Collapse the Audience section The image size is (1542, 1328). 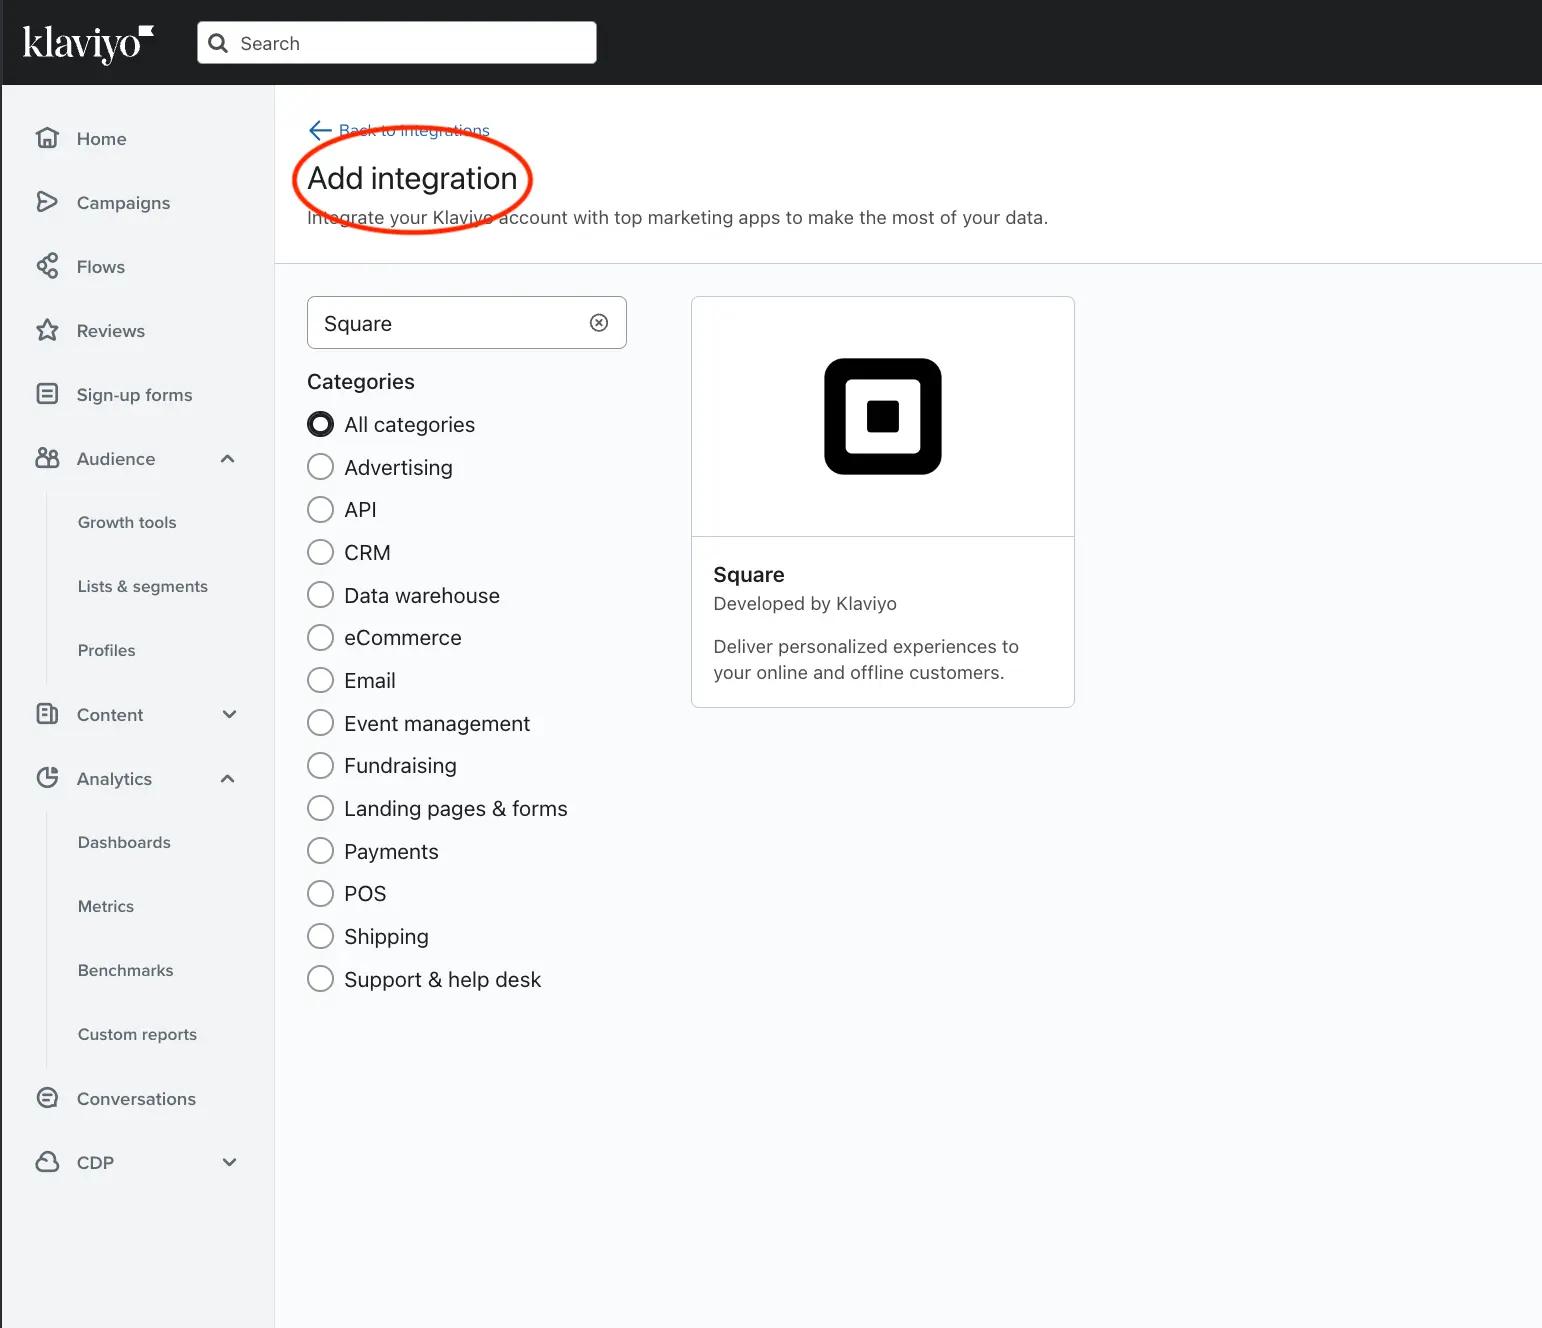pyautogui.click(x=228, y=458)
